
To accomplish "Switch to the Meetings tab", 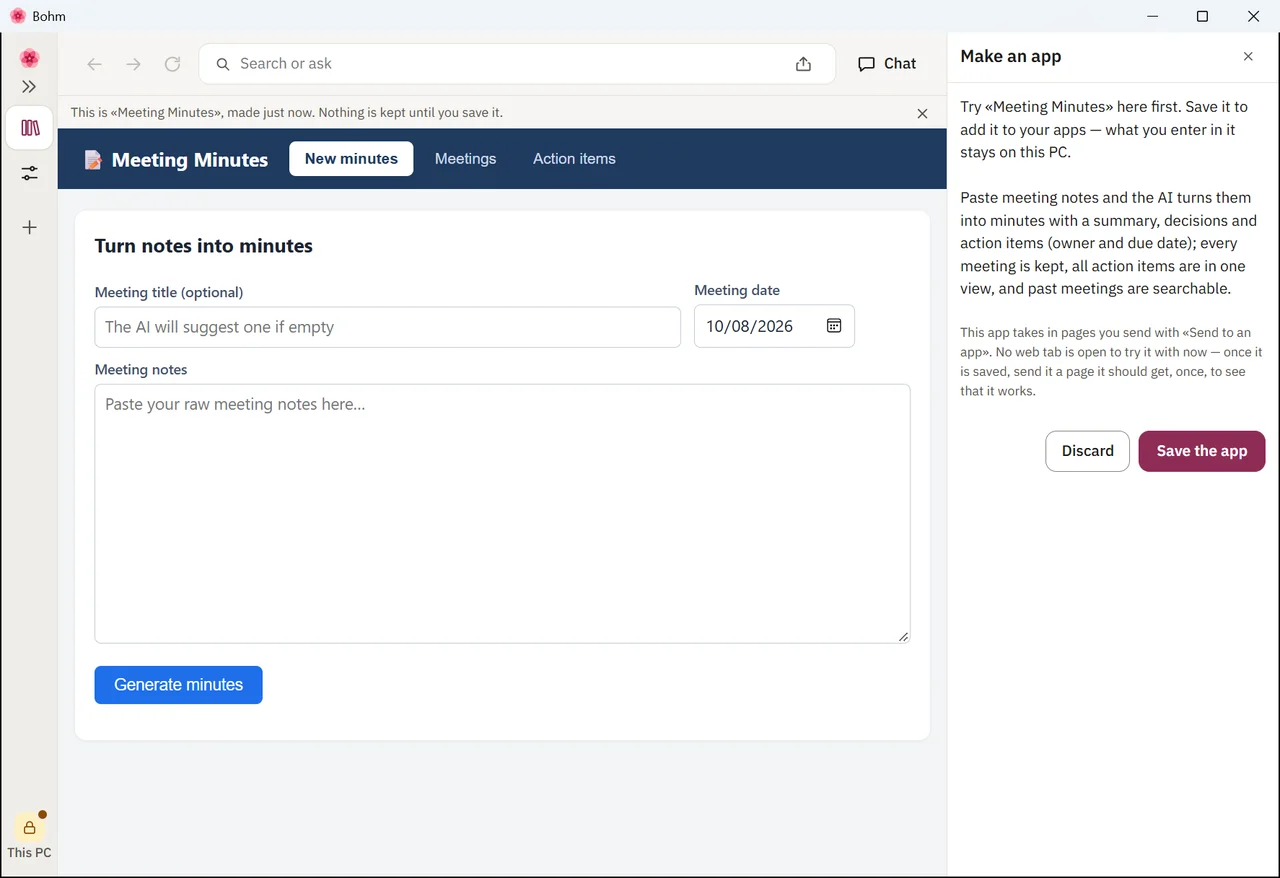I will pyautogui.click(x=465, y=159).
